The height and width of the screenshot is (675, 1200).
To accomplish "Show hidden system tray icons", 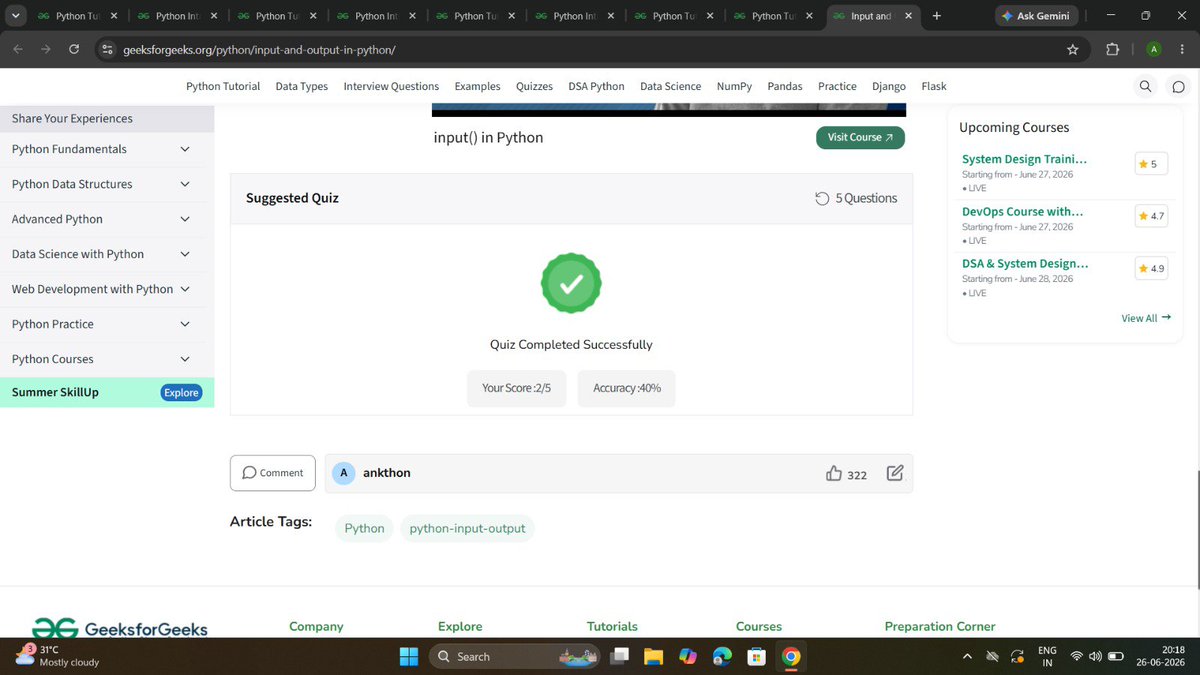I will pyautogui.click(x=966, y=656).
